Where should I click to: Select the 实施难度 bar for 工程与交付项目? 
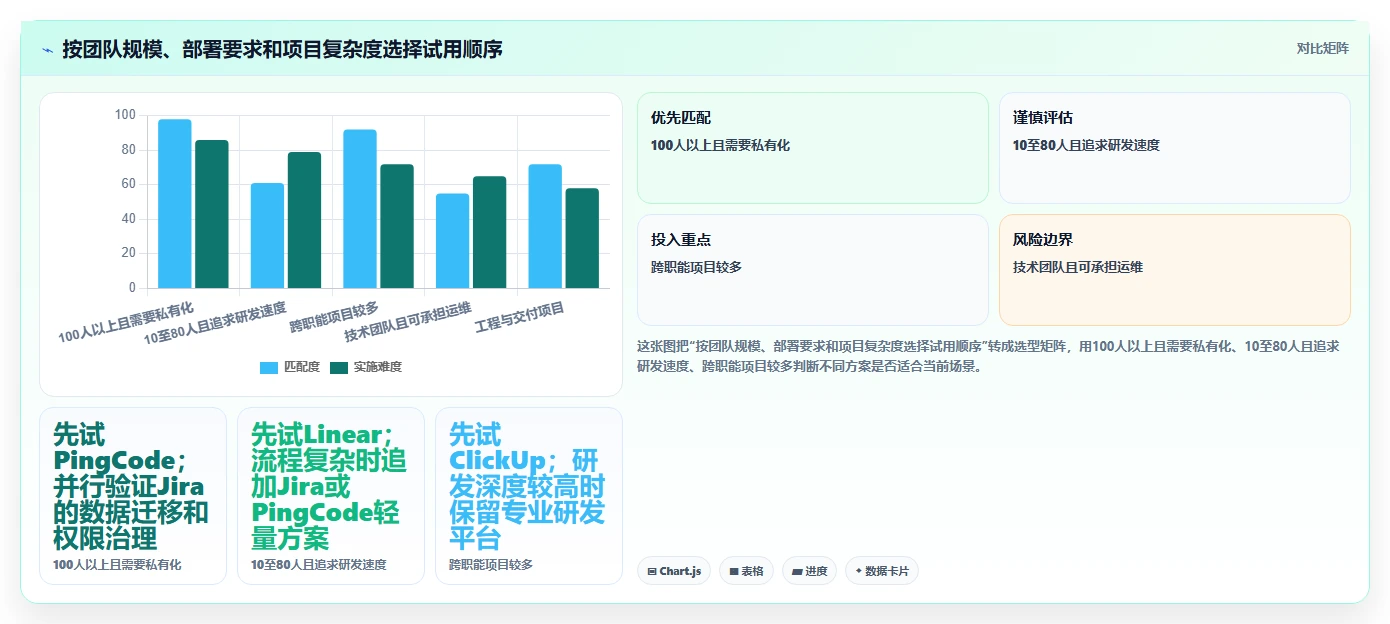[x=582, y=238]
